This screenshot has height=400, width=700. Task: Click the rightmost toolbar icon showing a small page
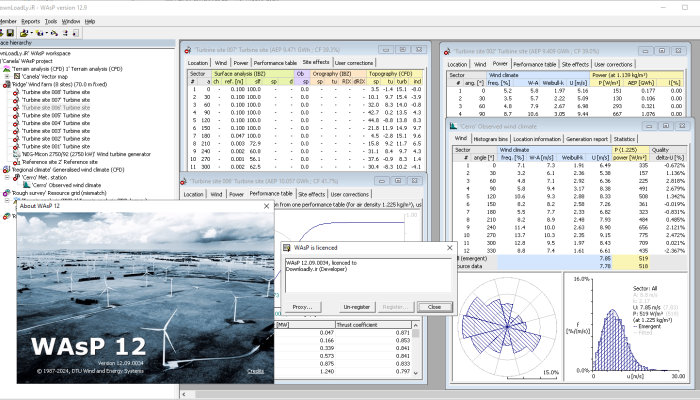click(76, 33)
